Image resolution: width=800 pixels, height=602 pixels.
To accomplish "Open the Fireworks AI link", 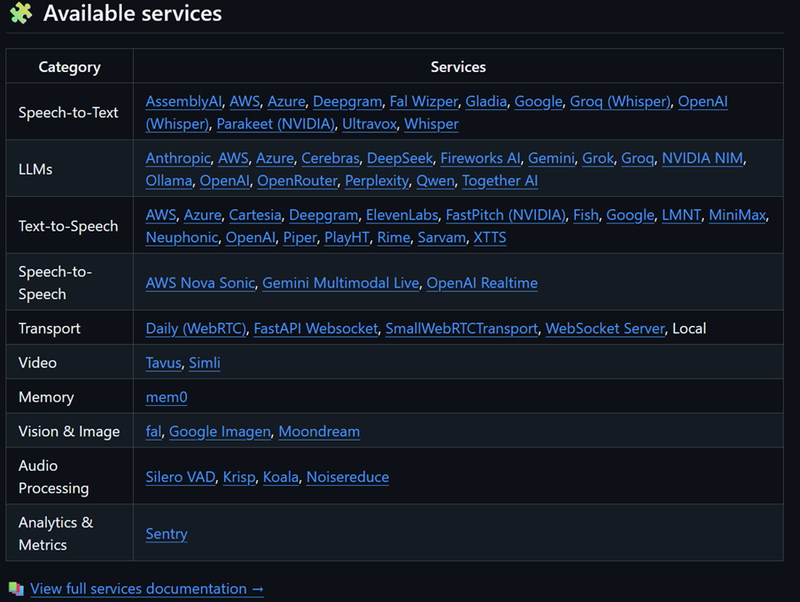I will (x=481, y=158).
